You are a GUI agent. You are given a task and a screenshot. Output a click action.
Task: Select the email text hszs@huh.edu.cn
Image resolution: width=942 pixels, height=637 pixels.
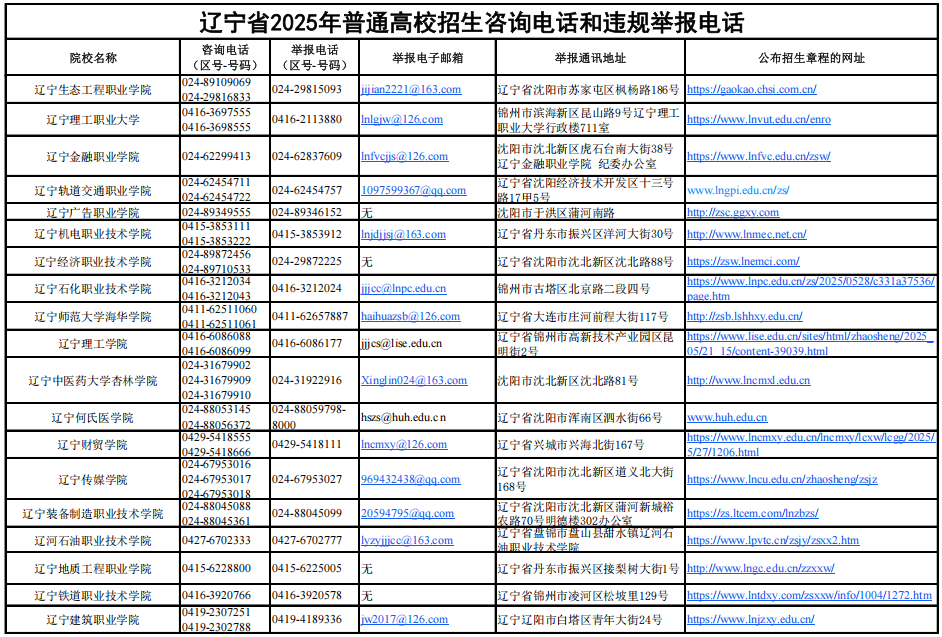[x=403, y=417]
